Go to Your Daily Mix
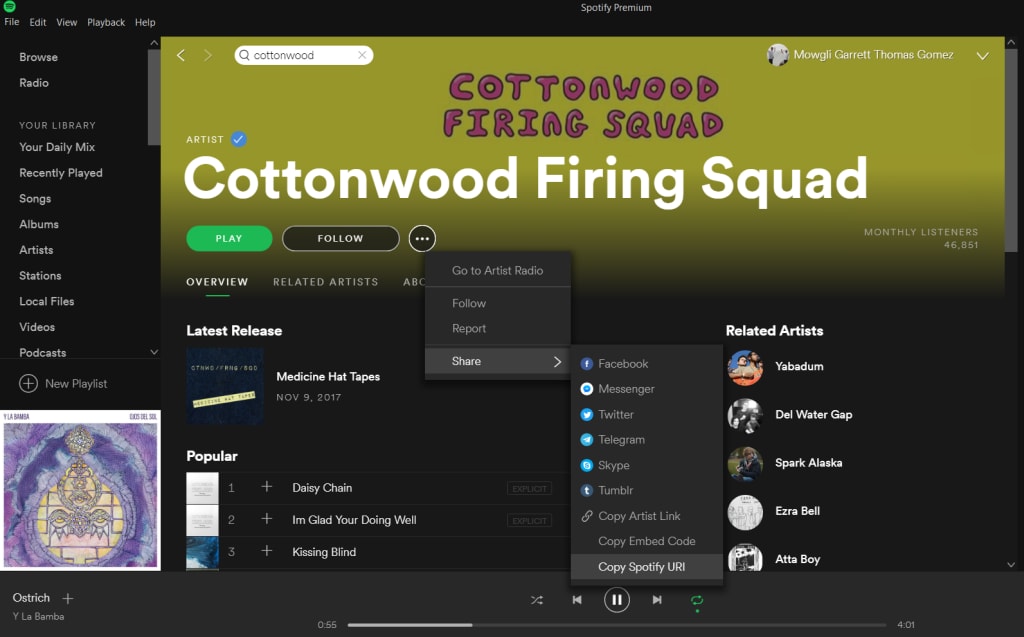Viewport: 1024px width, 637px height. (x=57, y=147)
